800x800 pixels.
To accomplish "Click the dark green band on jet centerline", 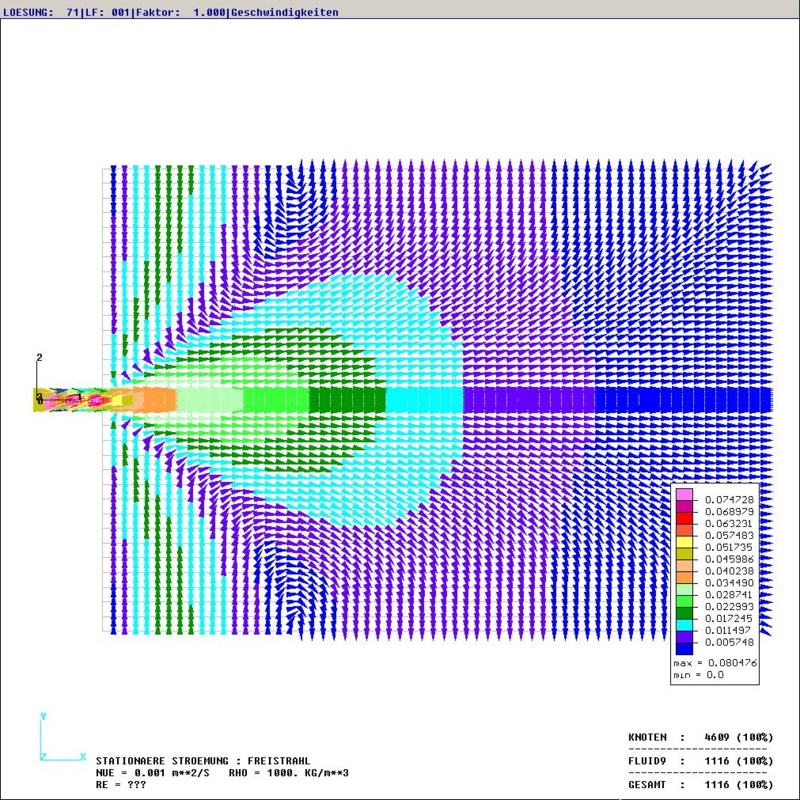I will click(x=347, y=399).
